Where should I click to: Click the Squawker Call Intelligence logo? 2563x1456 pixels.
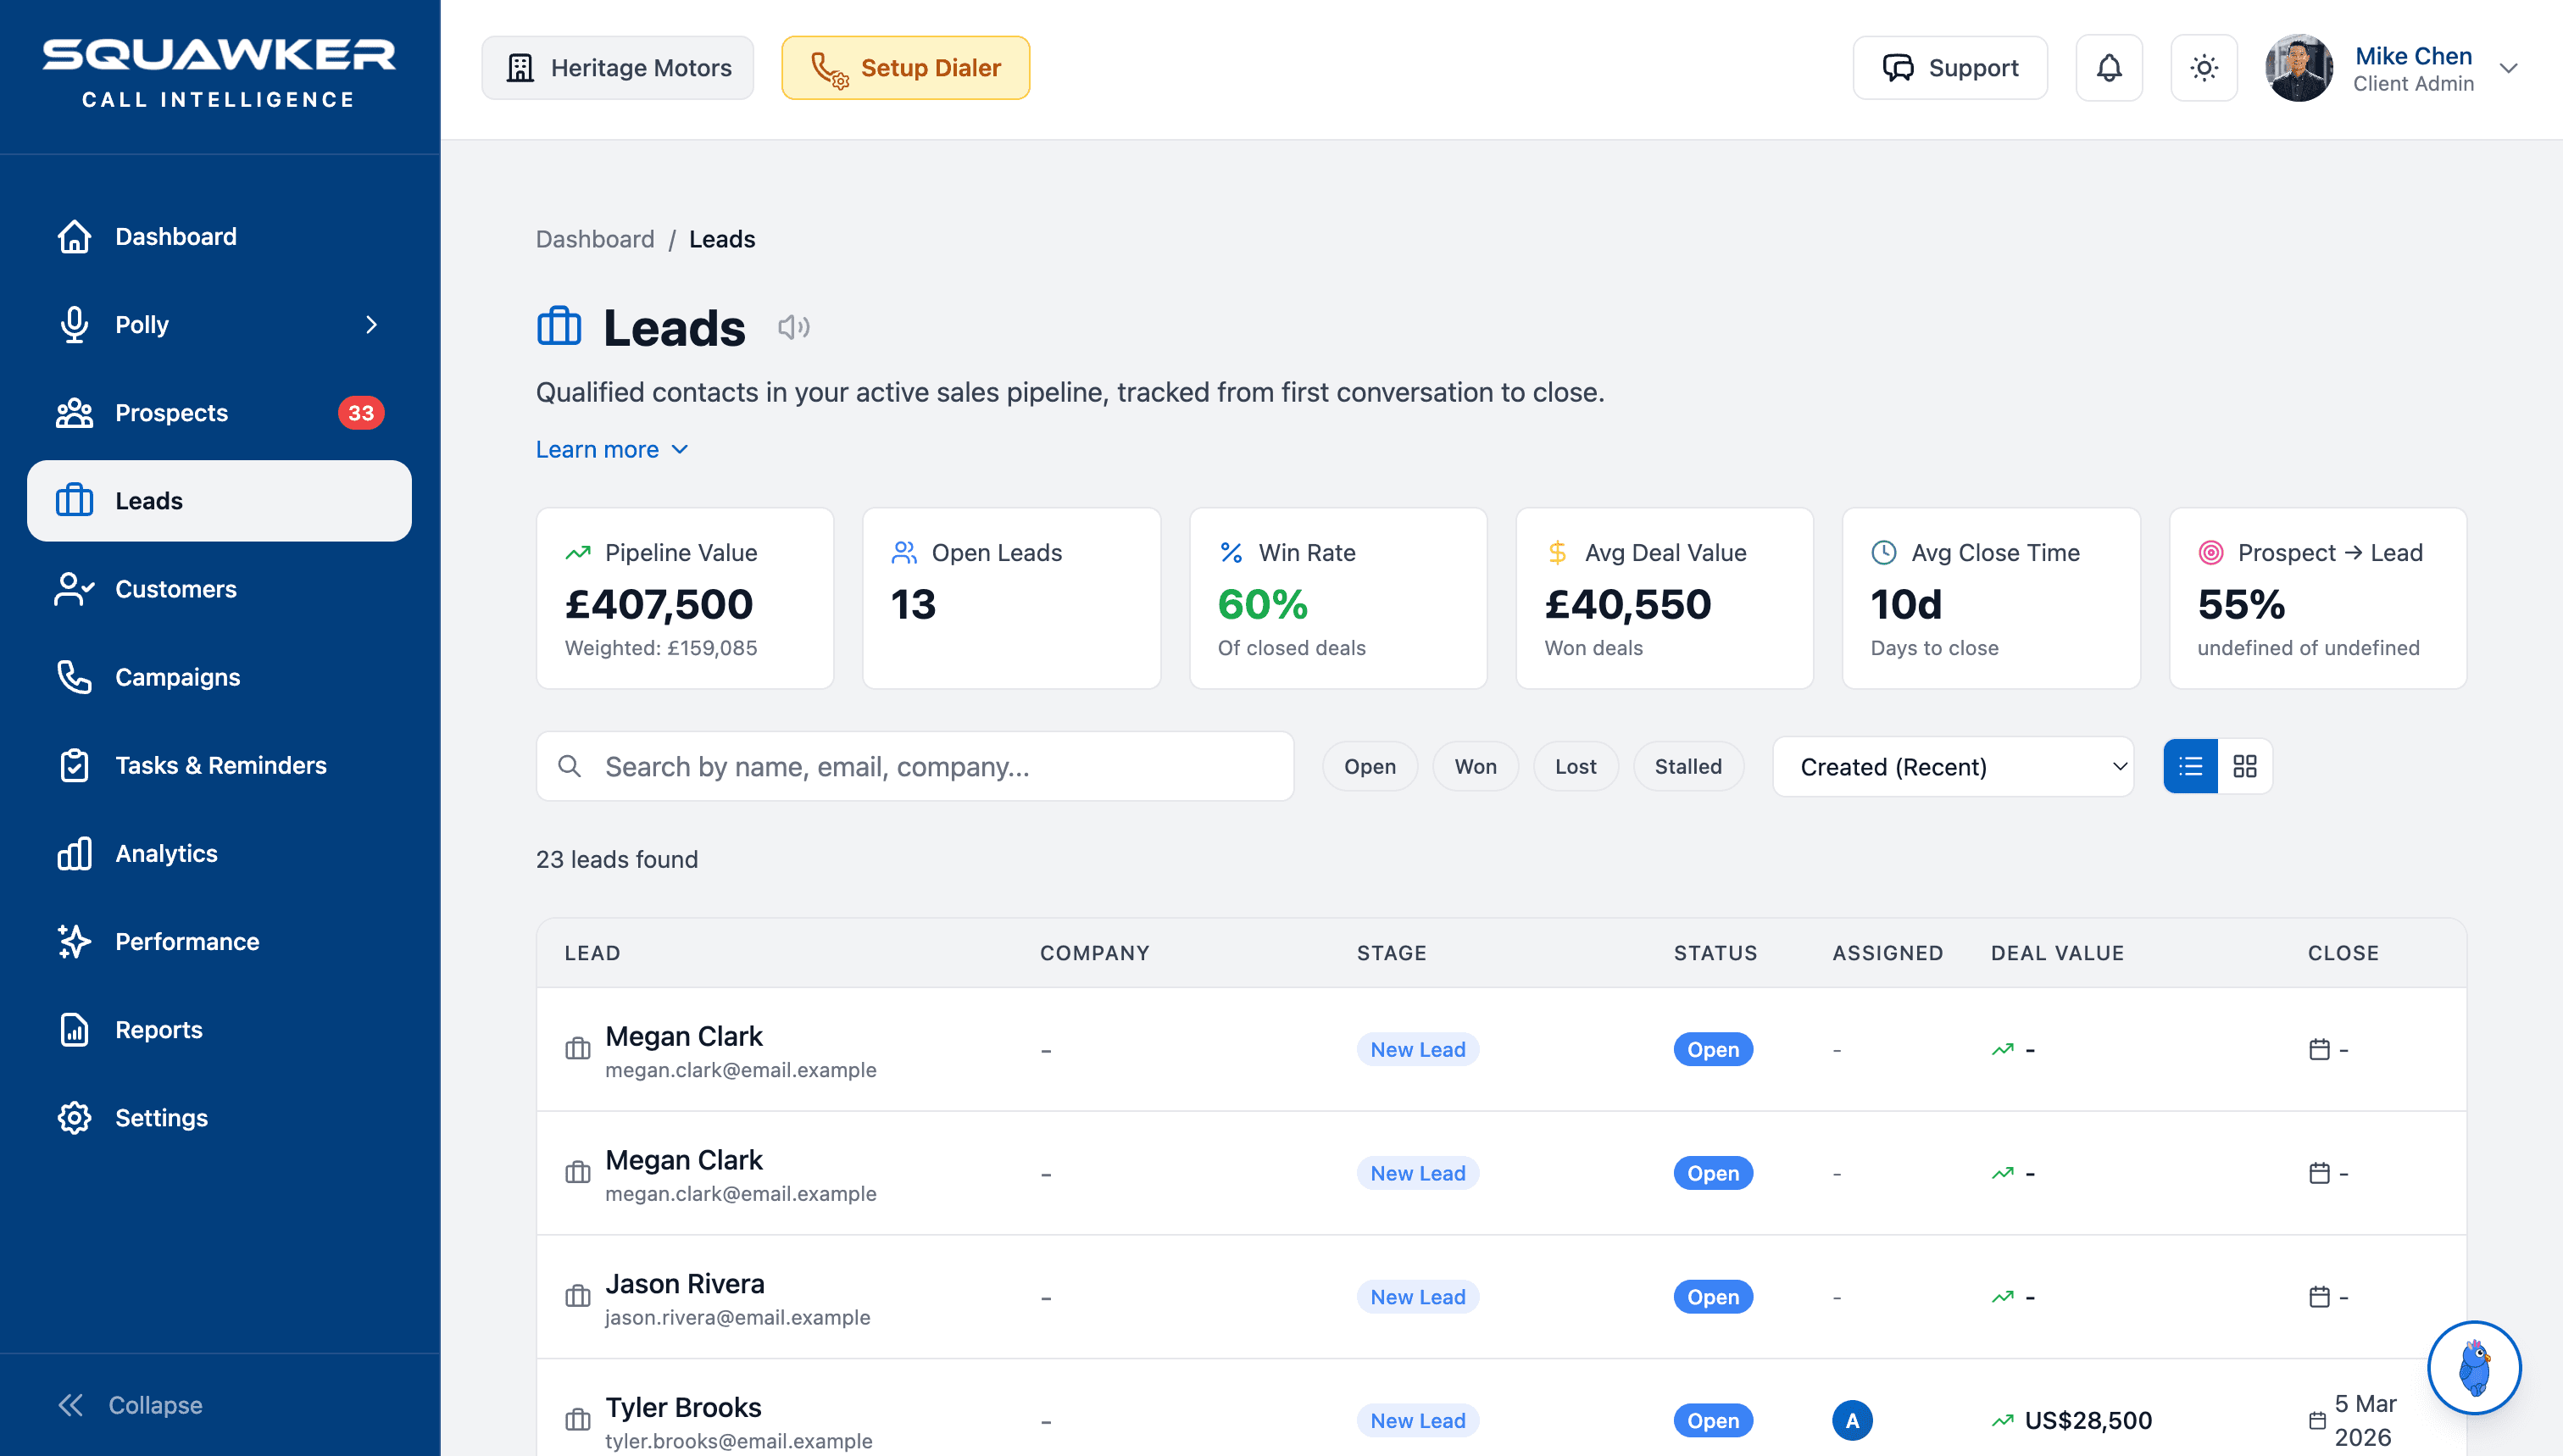[x=218, y=72]
